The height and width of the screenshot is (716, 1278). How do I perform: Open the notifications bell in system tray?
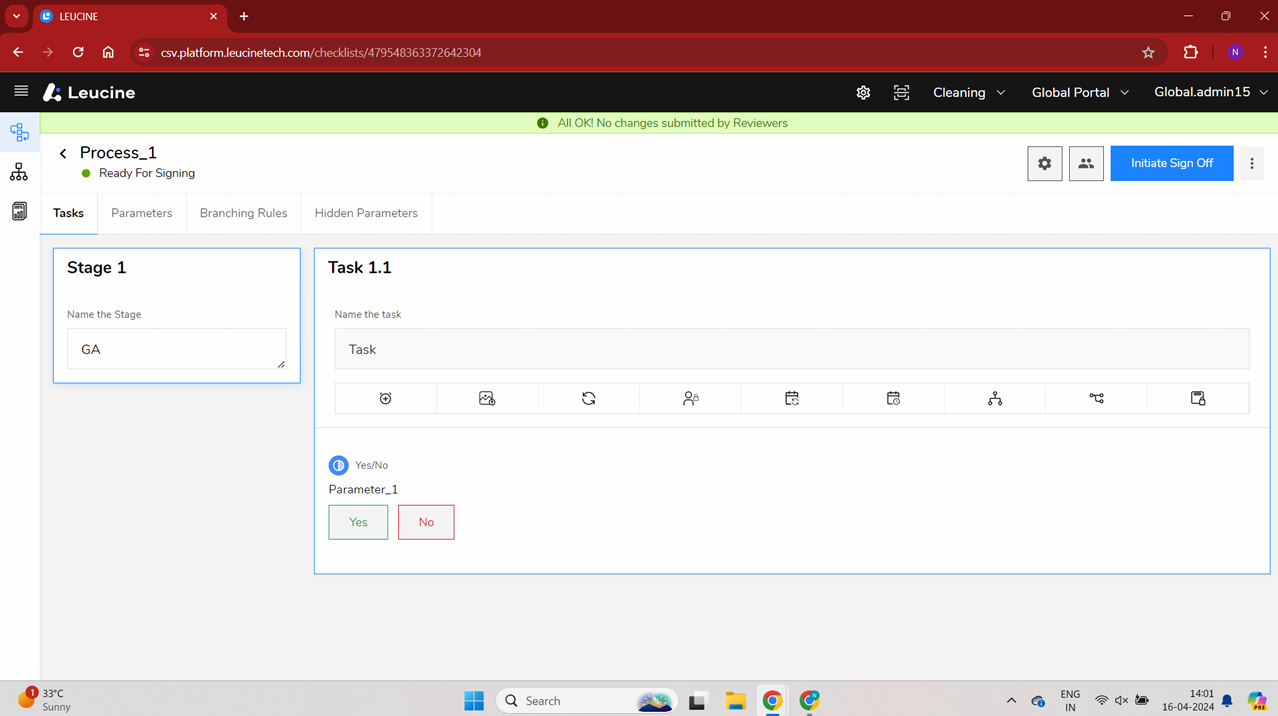click(1227, 701)
